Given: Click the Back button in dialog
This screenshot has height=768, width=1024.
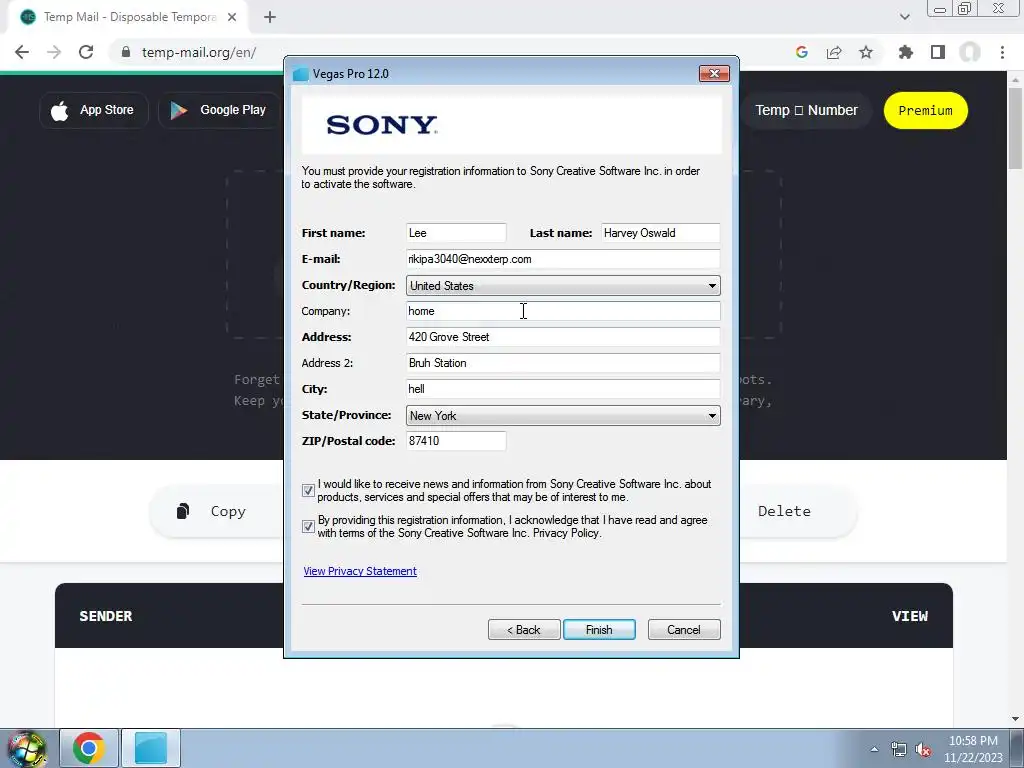Looking at the screenshot, I should click(x=524, y=630).
